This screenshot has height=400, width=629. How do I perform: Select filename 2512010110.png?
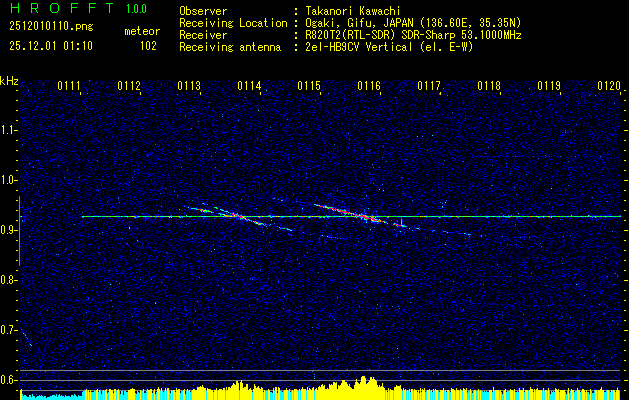(x=51, y=27)
